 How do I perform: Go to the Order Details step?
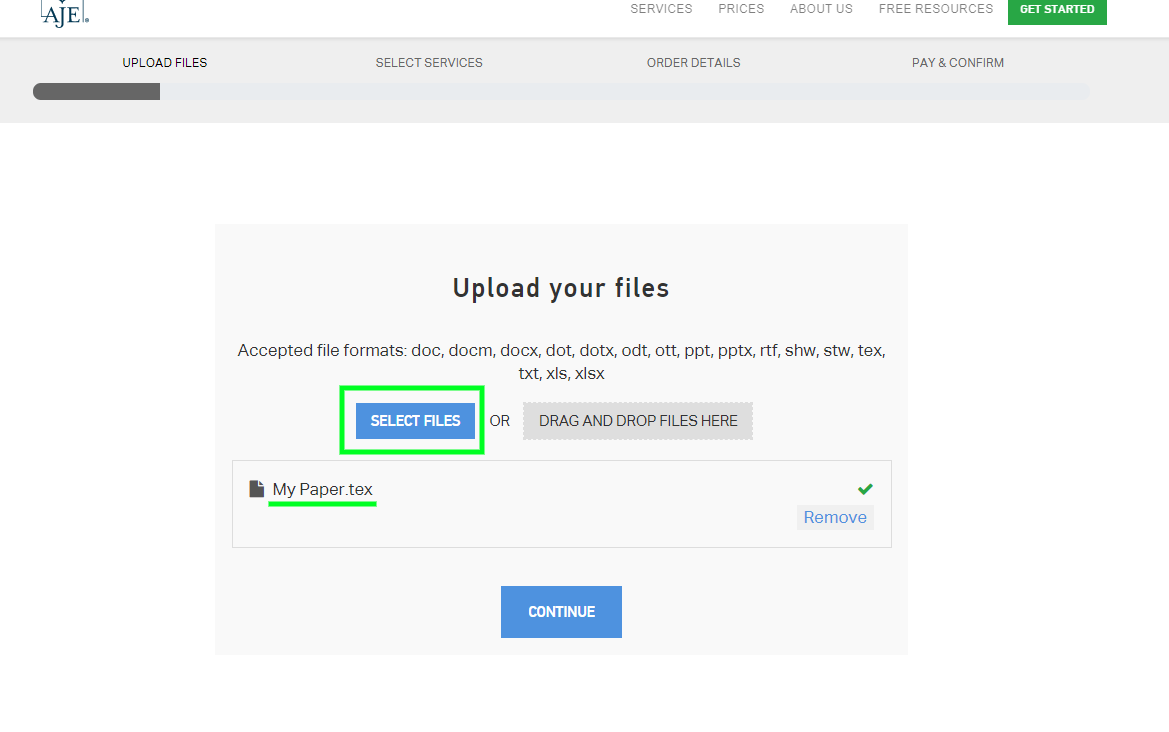coord(693,63)
